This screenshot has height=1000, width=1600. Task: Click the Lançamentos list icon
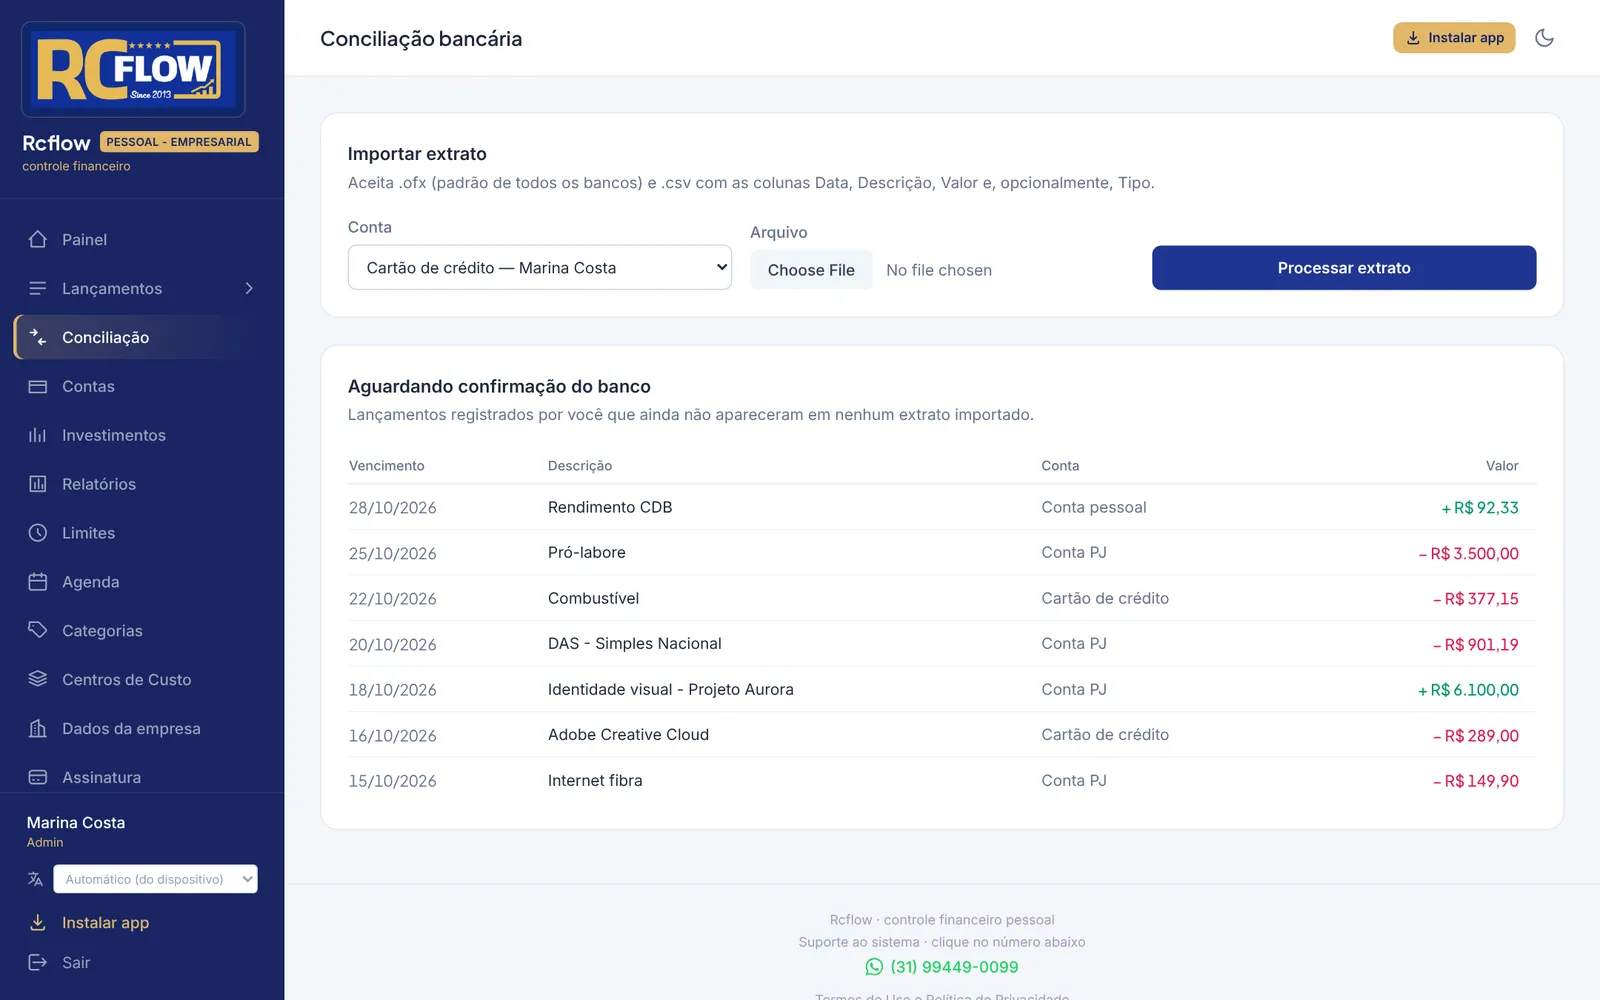tap(38, 289)
